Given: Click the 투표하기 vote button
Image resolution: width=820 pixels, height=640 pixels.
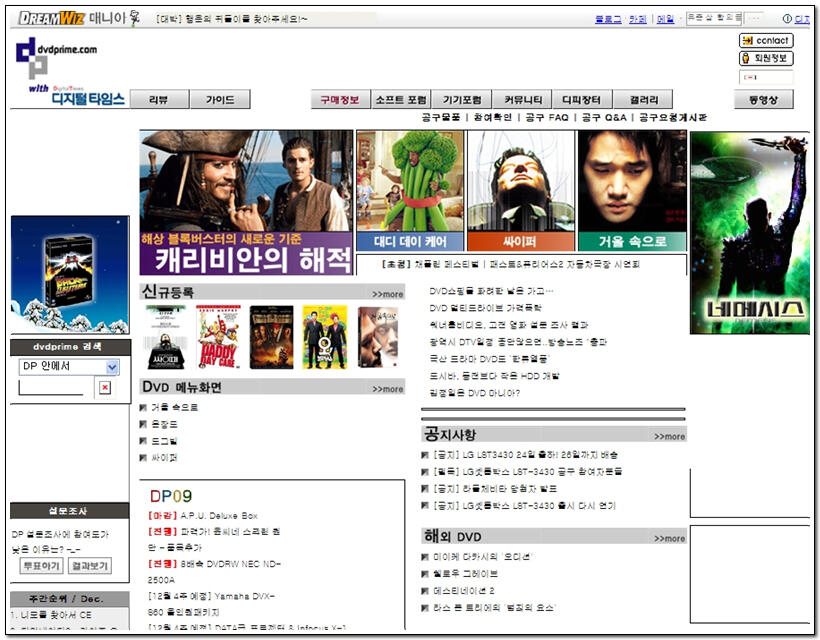Looking at the screenshot, I should point(41,566).
